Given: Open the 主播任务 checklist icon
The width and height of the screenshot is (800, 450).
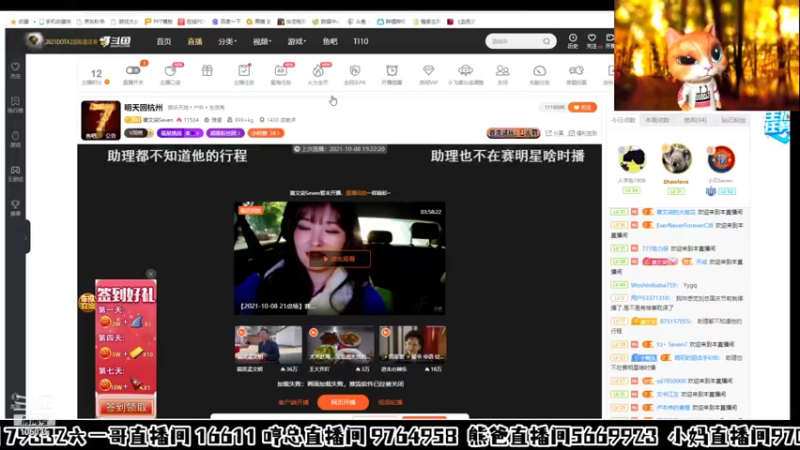Looking at the screenshot, I should coord(244,74).
